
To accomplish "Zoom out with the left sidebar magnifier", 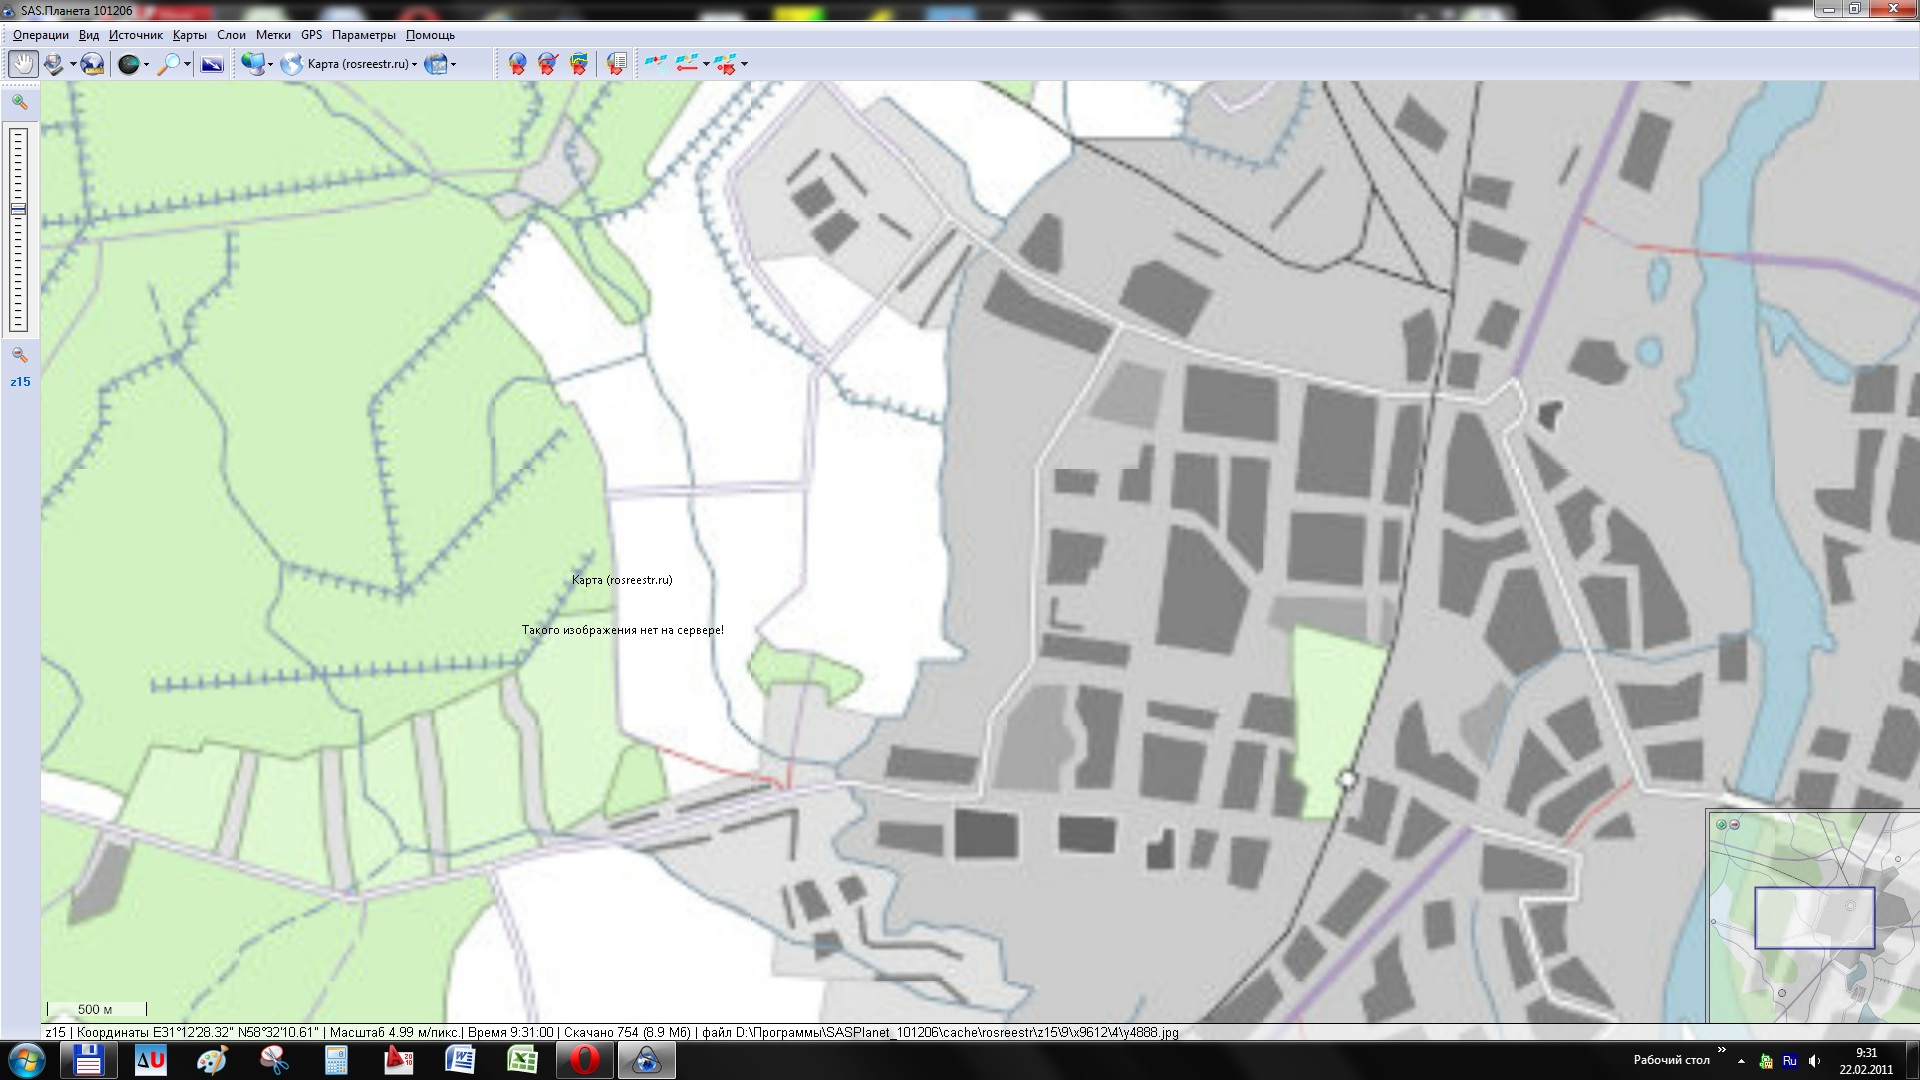I will pos(19,355).
